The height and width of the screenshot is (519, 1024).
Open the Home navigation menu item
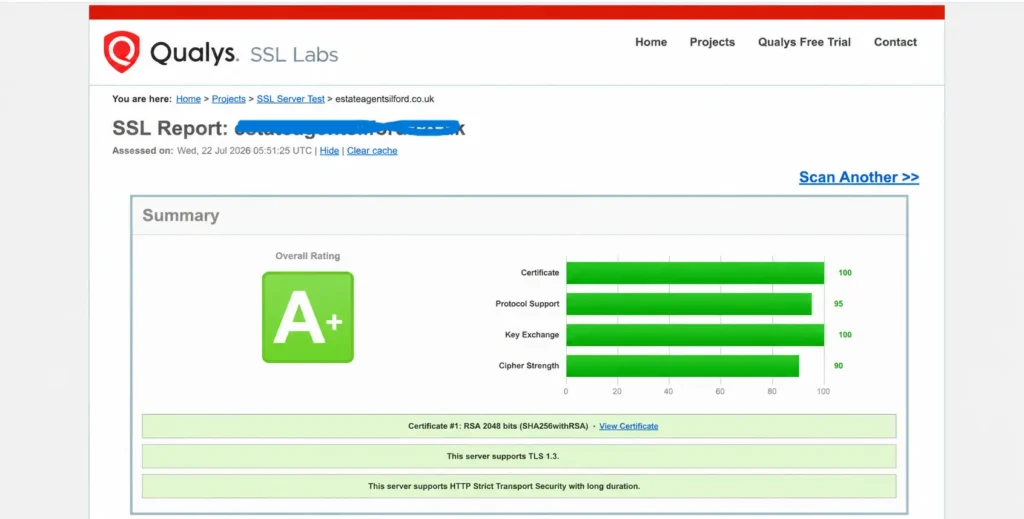(651, 42)
